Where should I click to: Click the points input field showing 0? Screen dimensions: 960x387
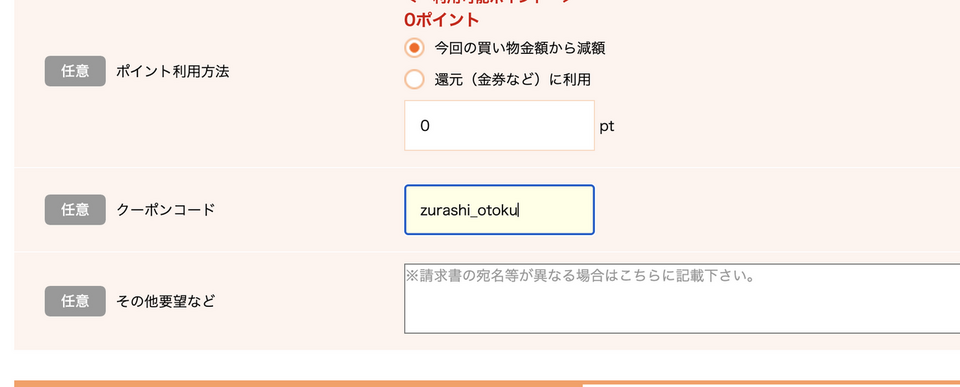coord(499,126)
